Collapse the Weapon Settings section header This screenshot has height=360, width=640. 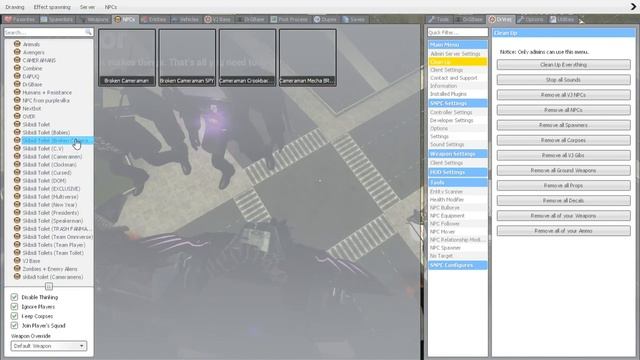tap(458, 154)
